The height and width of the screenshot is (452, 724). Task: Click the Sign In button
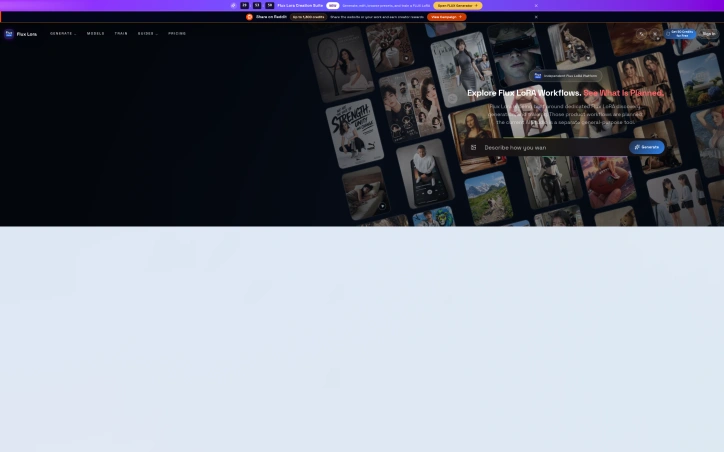click(708, 34)
